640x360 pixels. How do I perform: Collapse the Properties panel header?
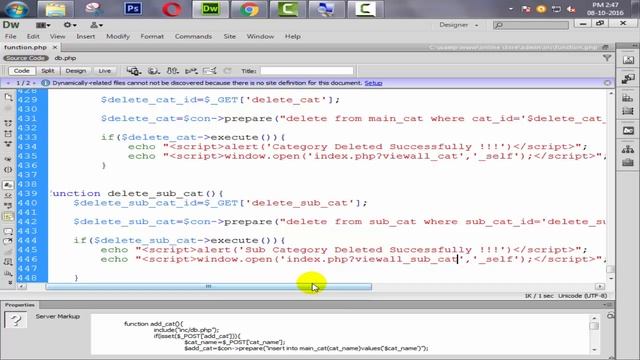coord(20,305)
